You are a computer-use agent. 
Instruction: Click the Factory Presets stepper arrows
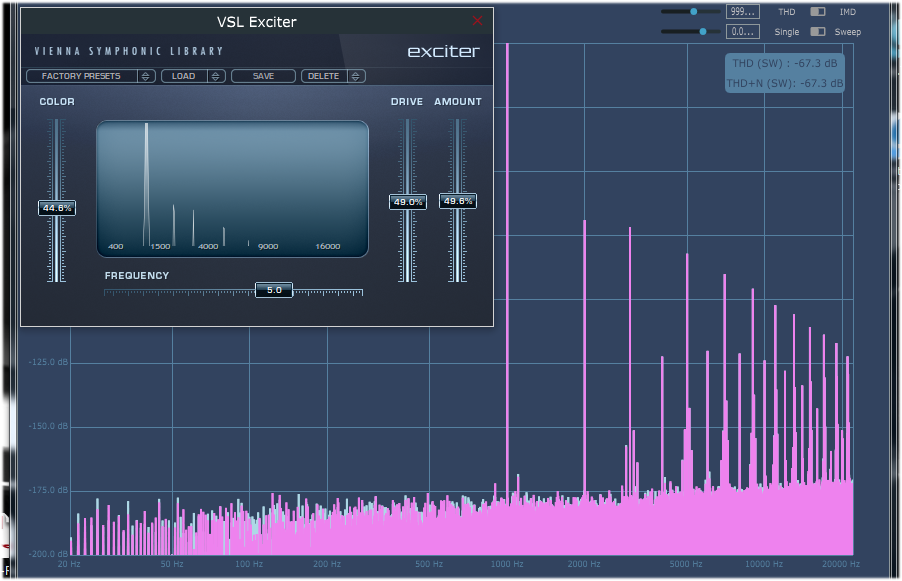(x=146, y=76)
